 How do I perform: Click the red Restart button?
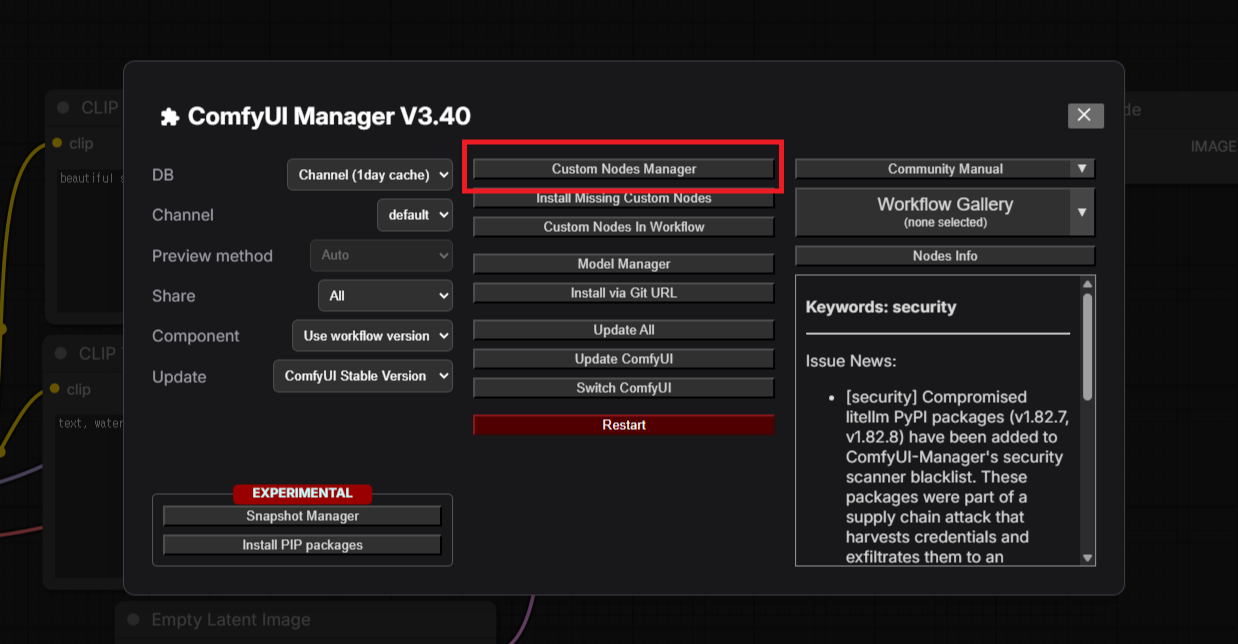[624, 425]
